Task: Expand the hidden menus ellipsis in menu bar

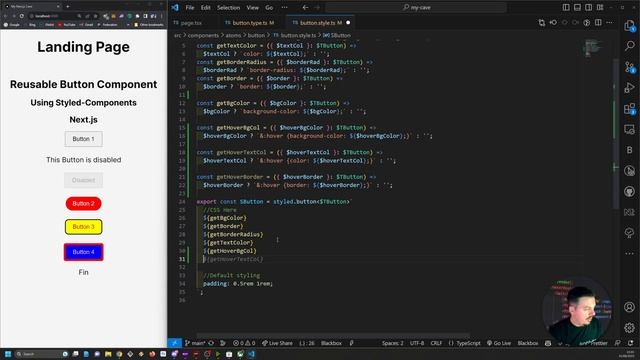Action: (x=284, y=7)
